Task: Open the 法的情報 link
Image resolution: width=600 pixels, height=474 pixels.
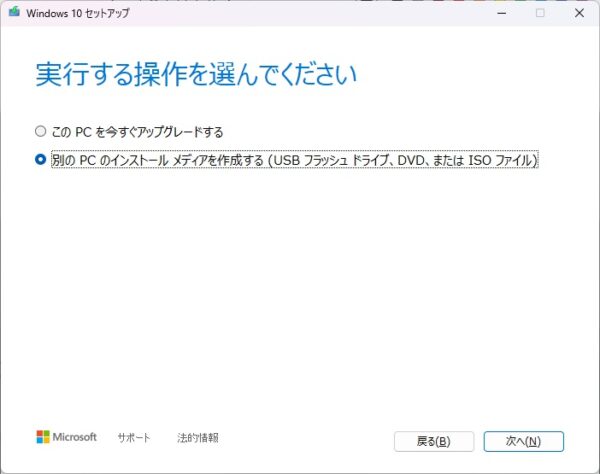Action: pos(198,438)
